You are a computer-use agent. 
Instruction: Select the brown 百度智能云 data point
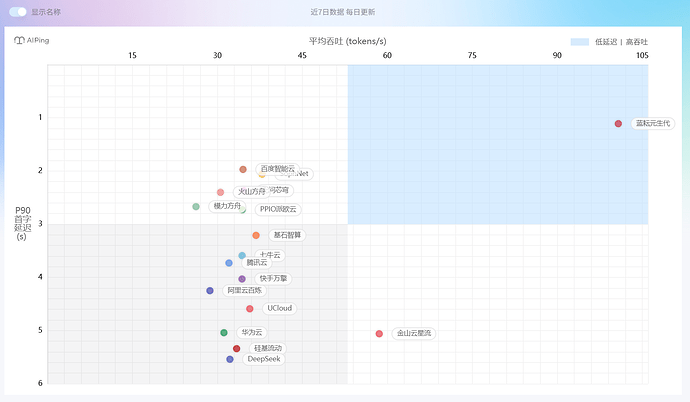243,169
